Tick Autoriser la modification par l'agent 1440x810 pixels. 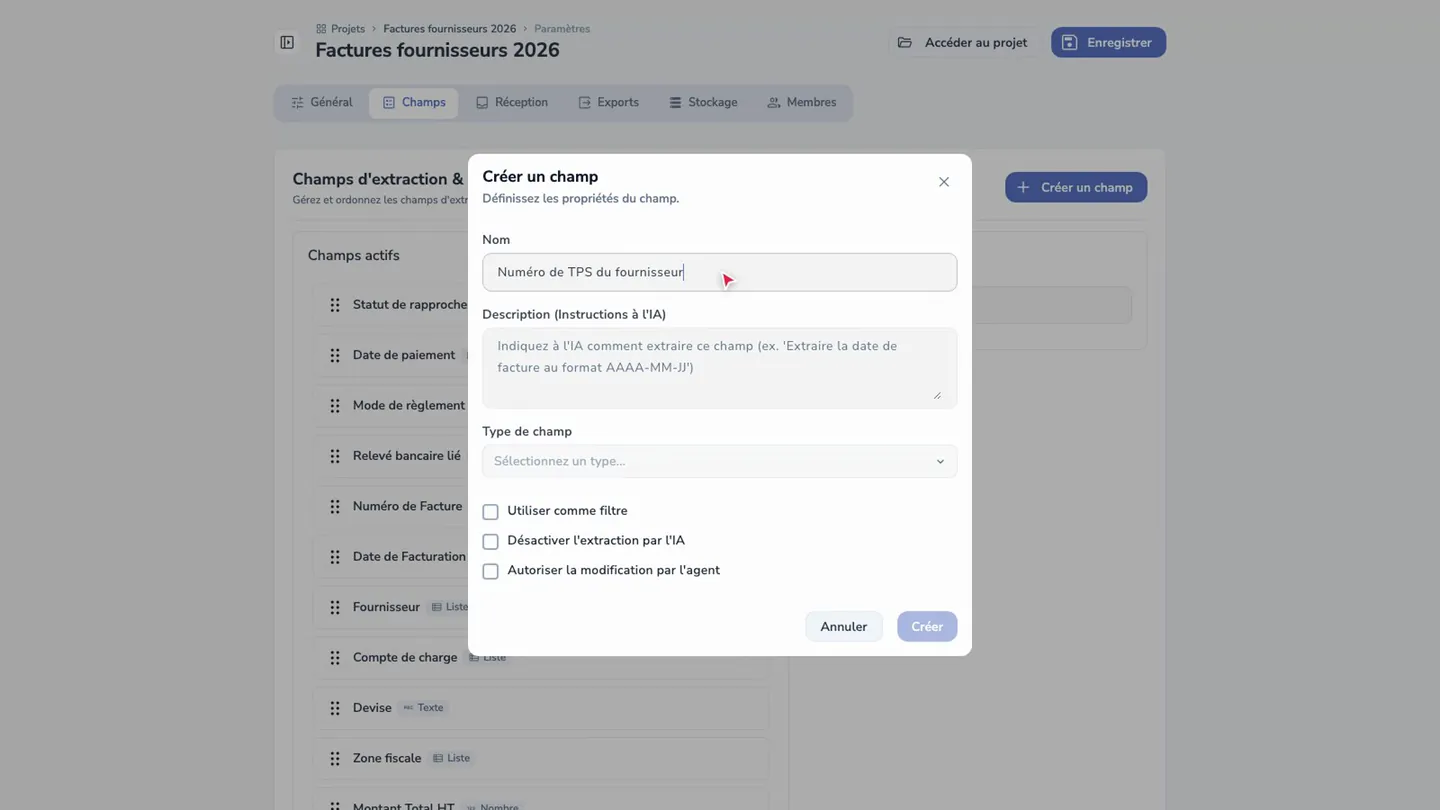click(x=490, y=572)
